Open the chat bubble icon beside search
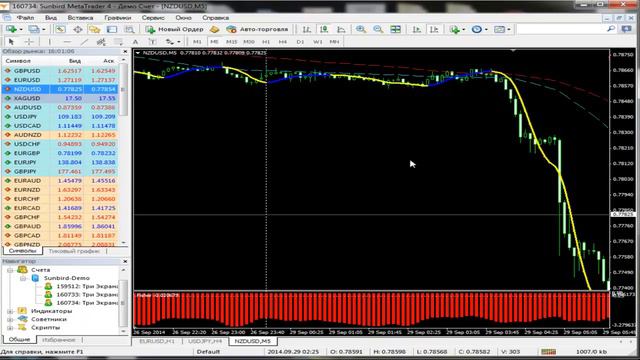 tap(626, 29)
